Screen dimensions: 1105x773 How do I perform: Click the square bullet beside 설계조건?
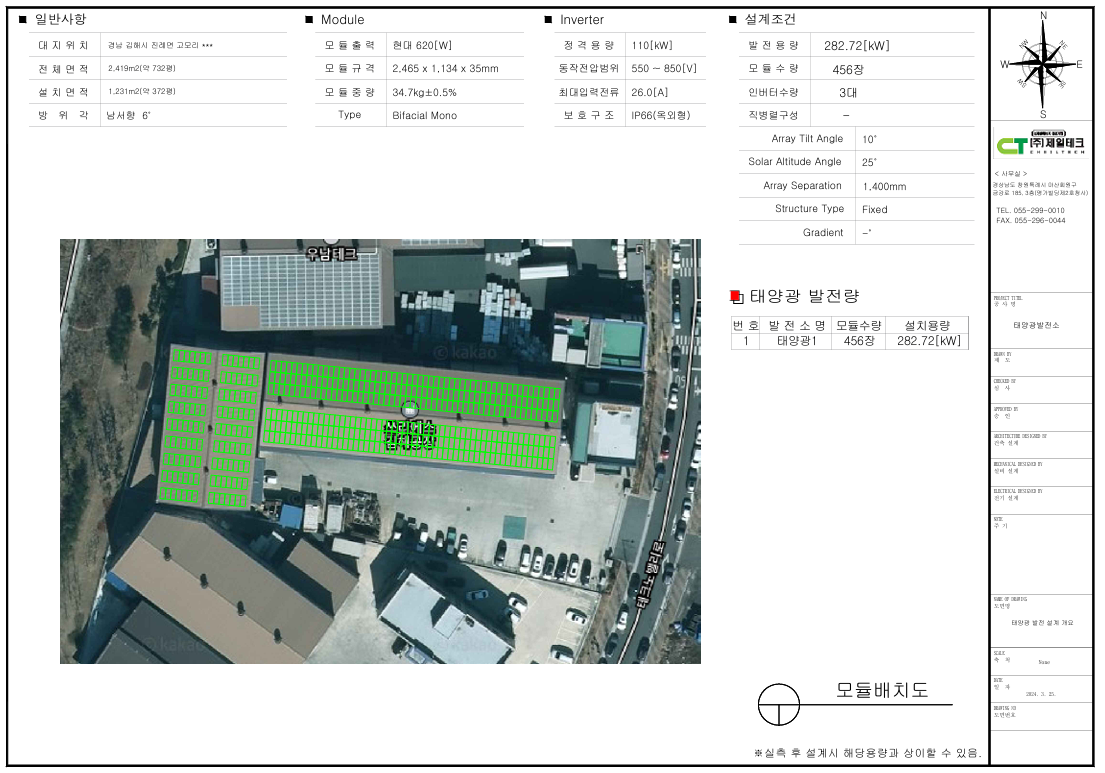click(x=733, y=19)
